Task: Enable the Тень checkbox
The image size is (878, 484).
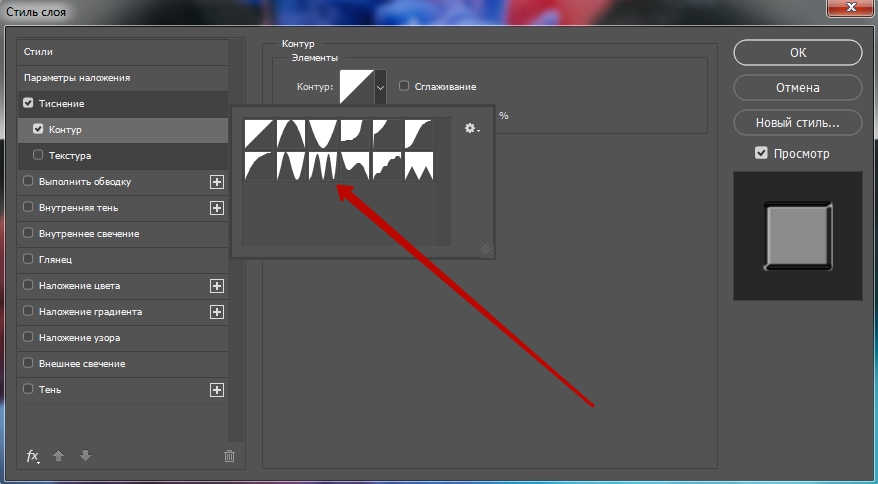Action: point(28,388)
